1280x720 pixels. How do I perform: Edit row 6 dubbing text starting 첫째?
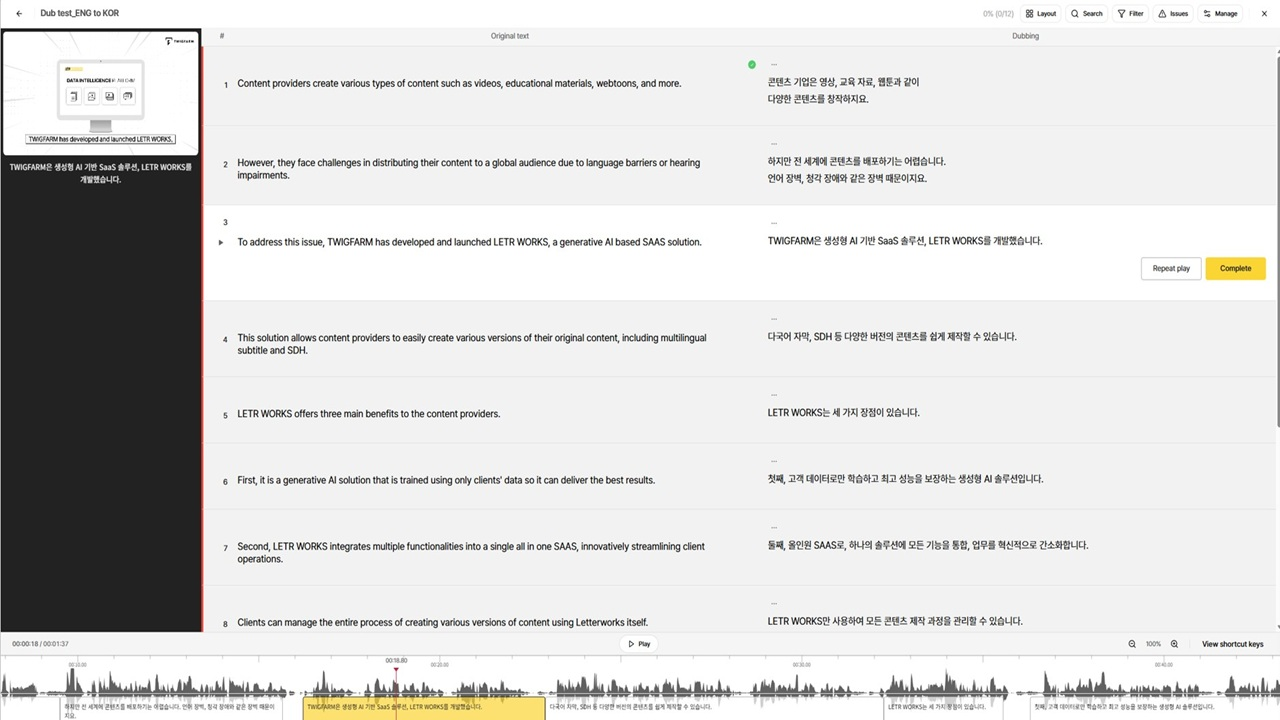pos(905,479)
